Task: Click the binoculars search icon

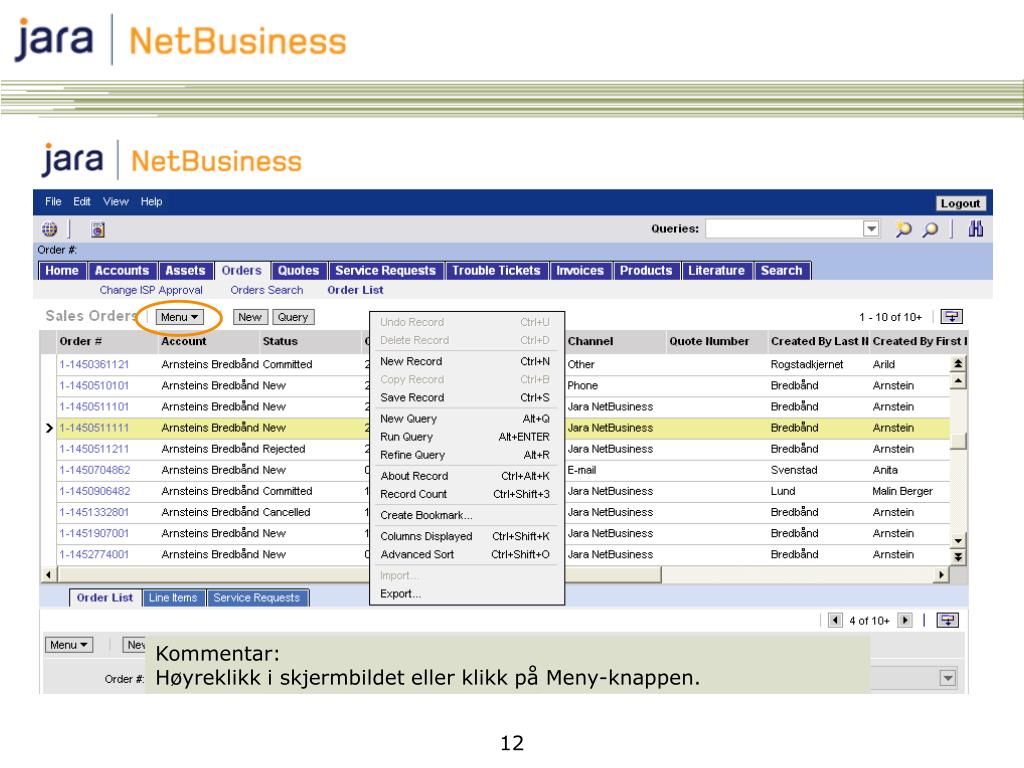Action: 976,229
